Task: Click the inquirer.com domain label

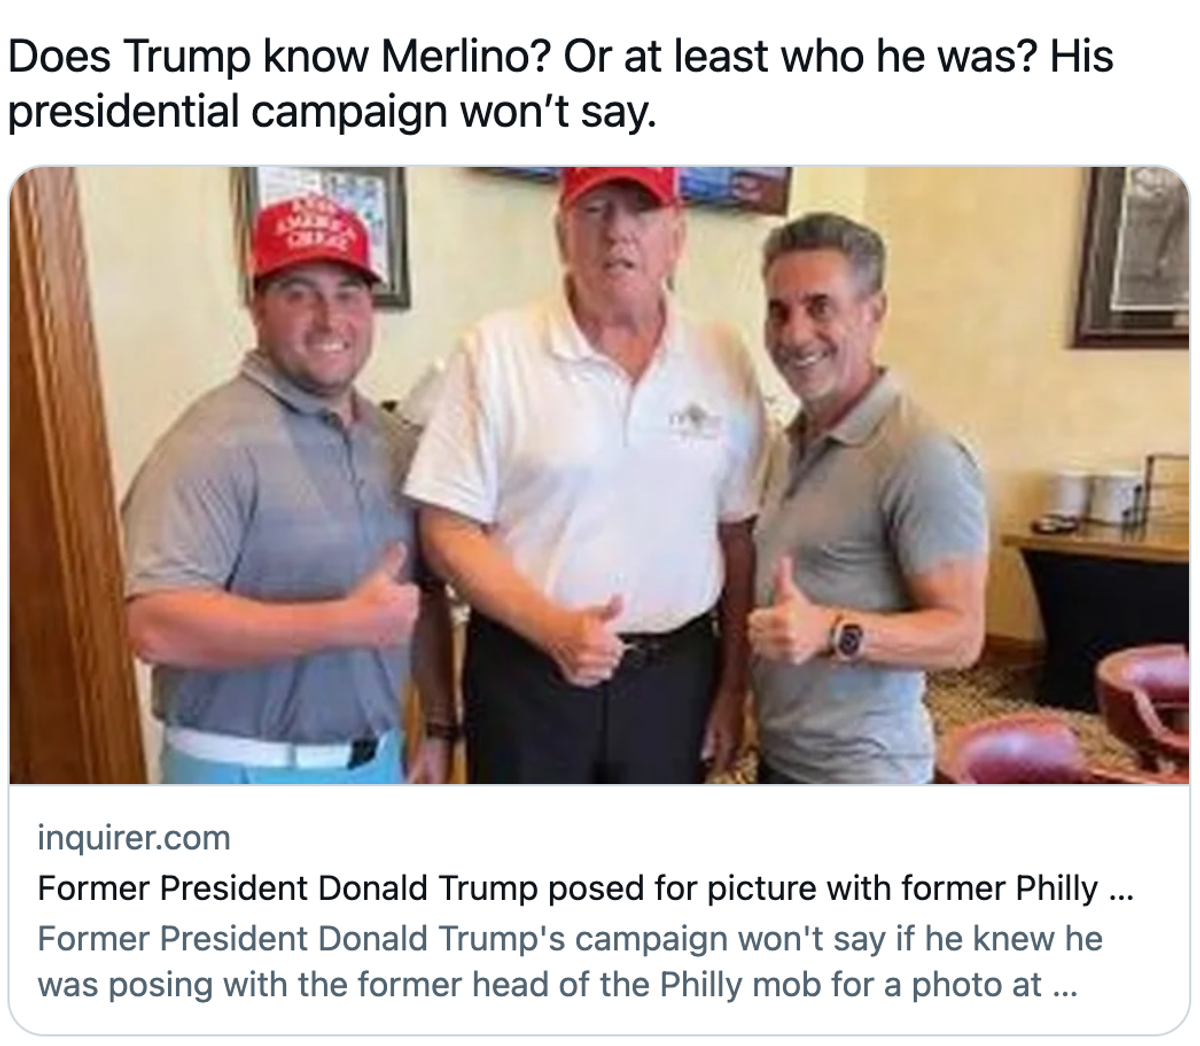Action: (134, 837)
